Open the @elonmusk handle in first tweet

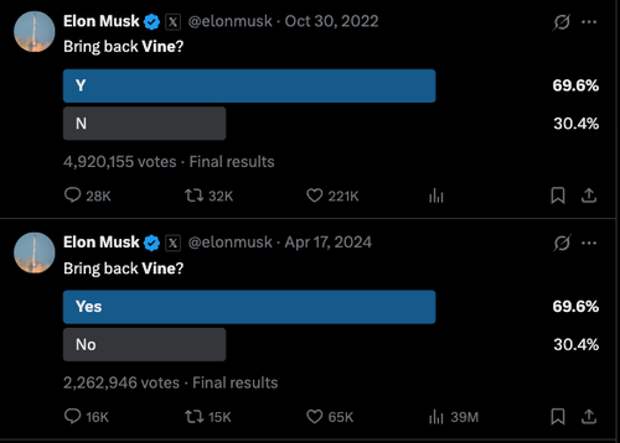[x=230, y=21]
